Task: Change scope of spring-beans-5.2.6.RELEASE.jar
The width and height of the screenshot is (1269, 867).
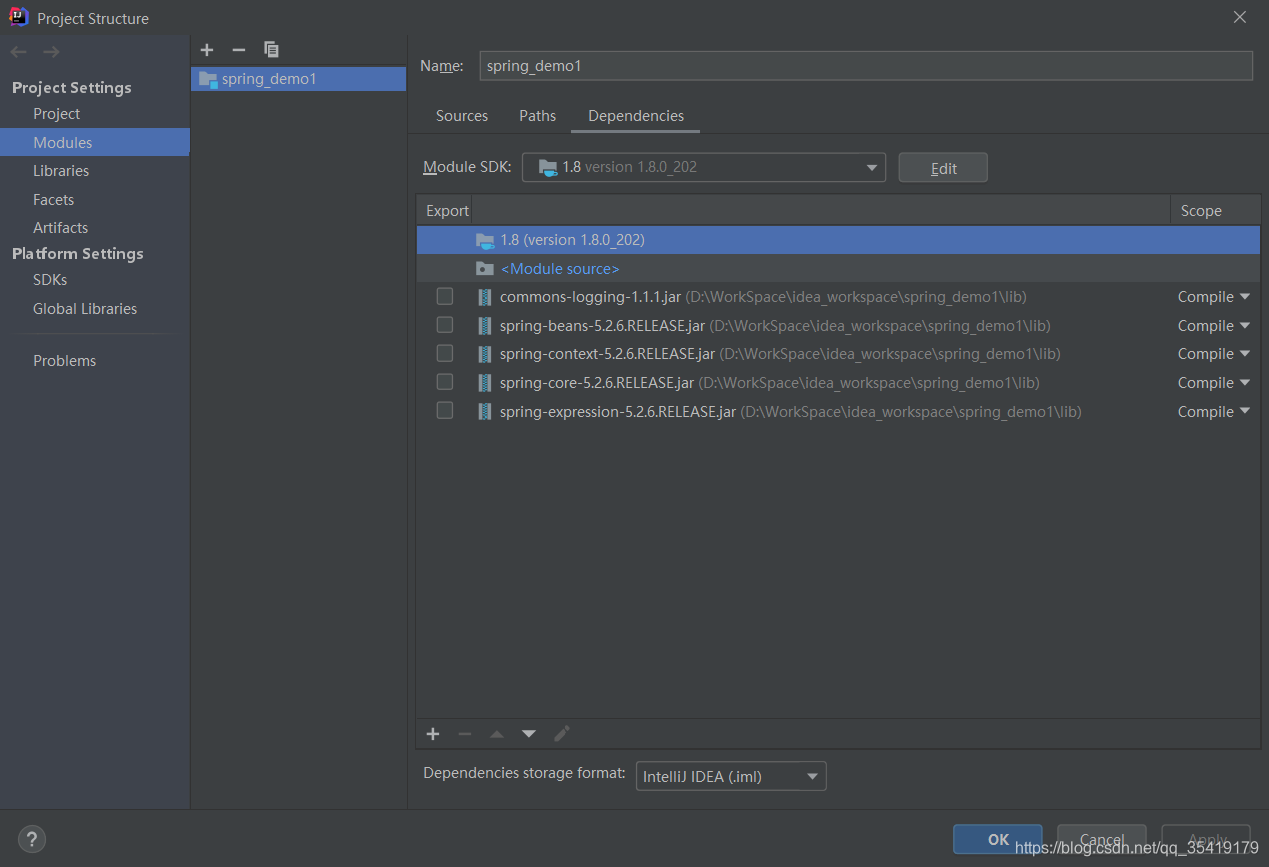Action: (1214, 326)
